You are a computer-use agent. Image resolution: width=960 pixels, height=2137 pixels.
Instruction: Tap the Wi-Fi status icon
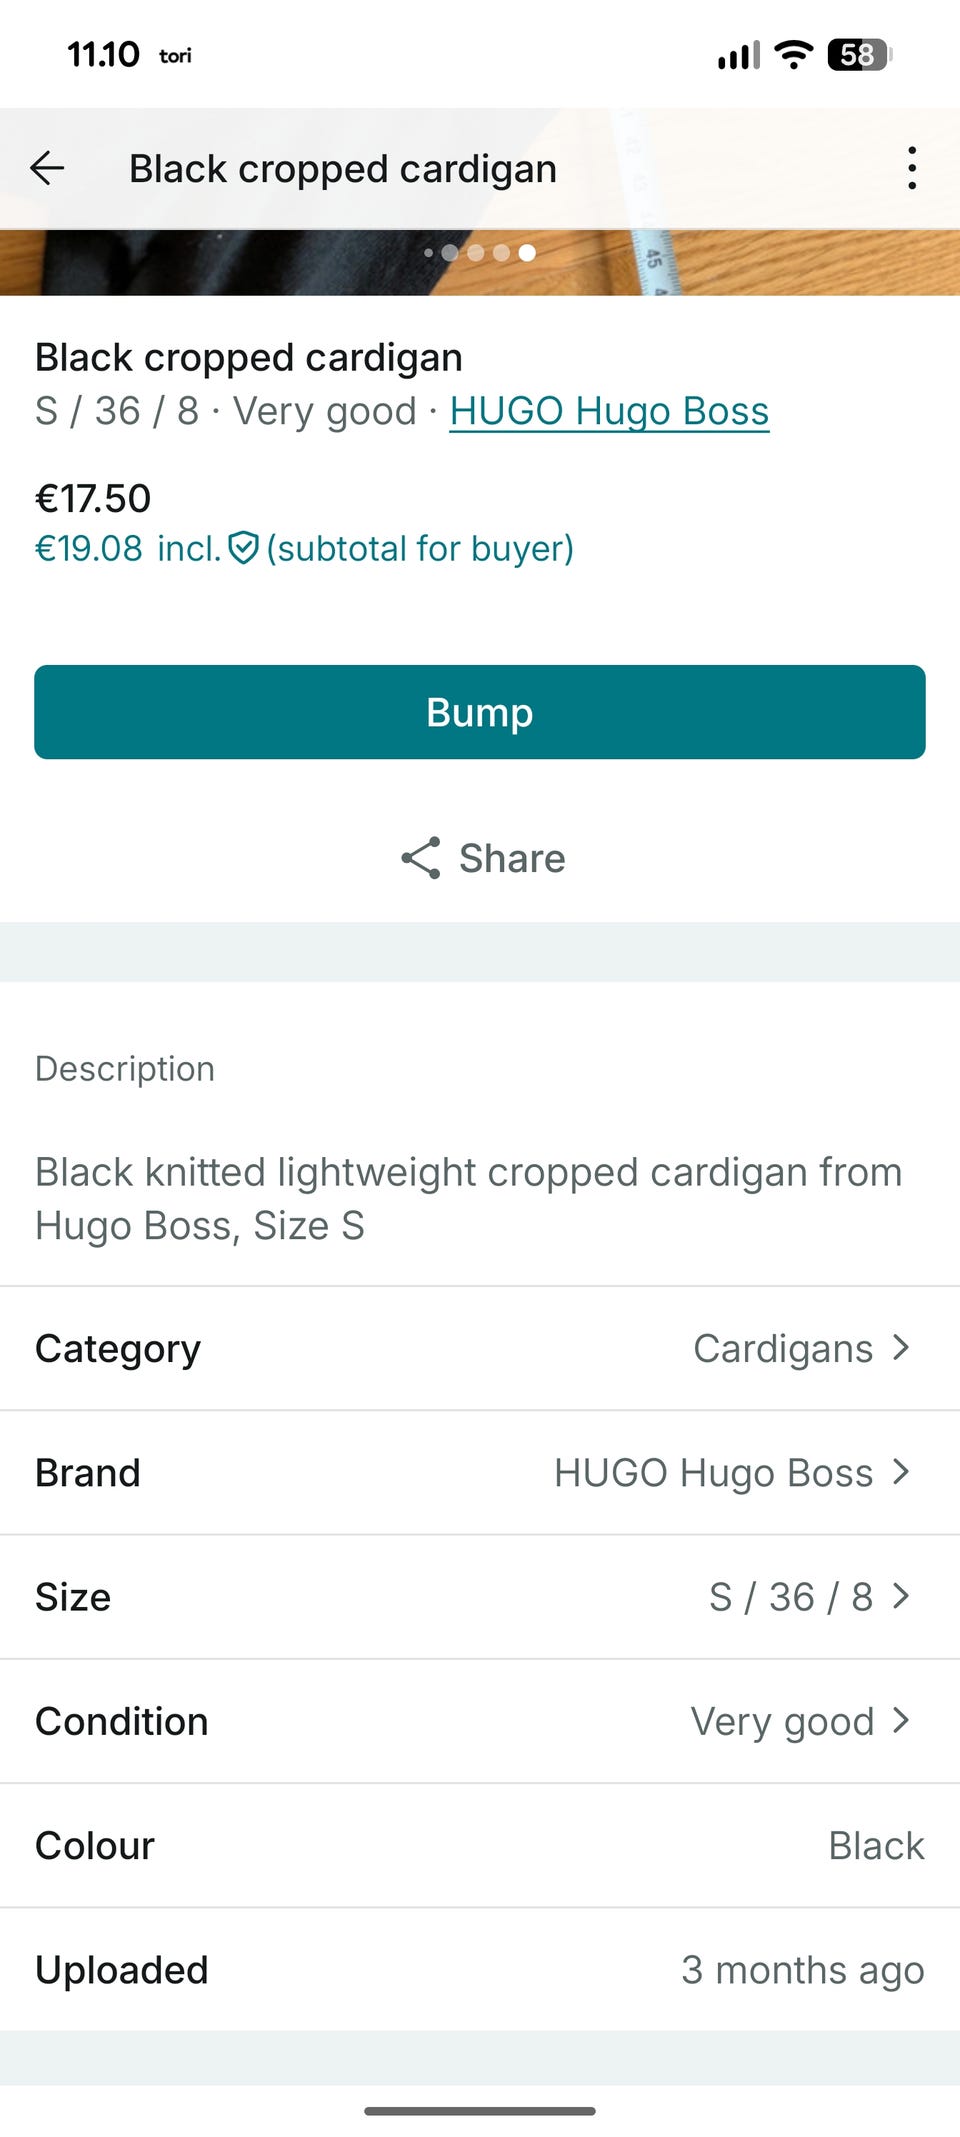coord(794,55)
